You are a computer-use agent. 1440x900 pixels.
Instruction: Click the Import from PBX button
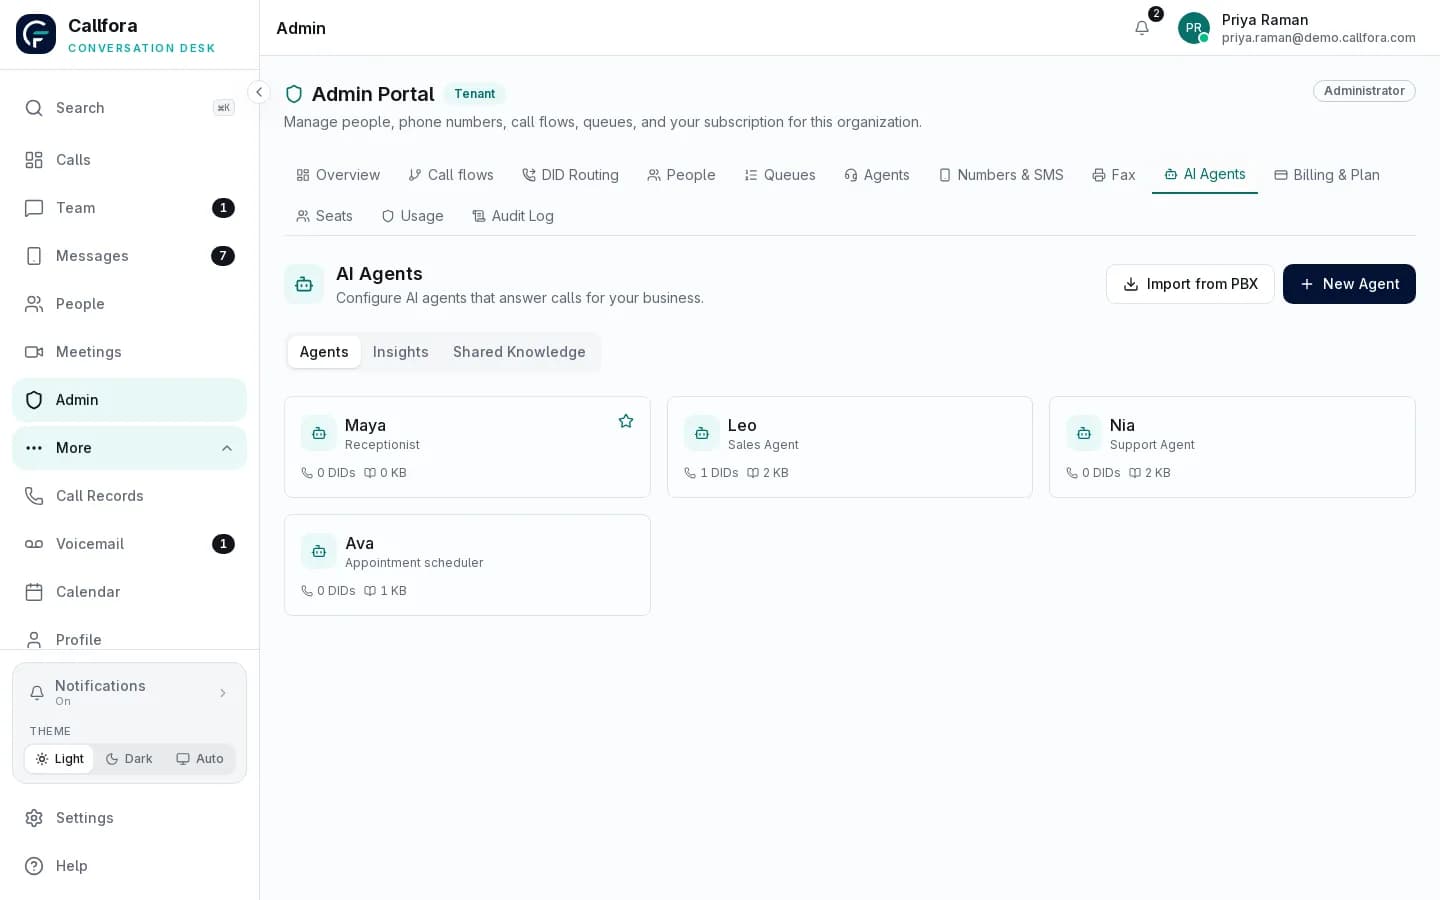(x=1190, y=284)
